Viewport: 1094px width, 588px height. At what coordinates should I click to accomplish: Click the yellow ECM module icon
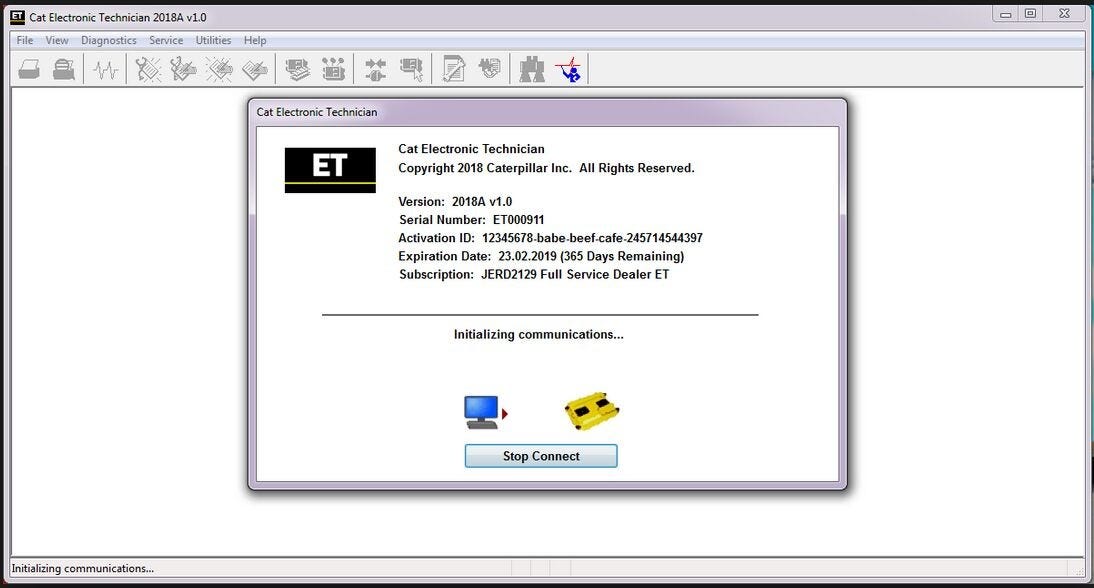(x=592, y=411)
